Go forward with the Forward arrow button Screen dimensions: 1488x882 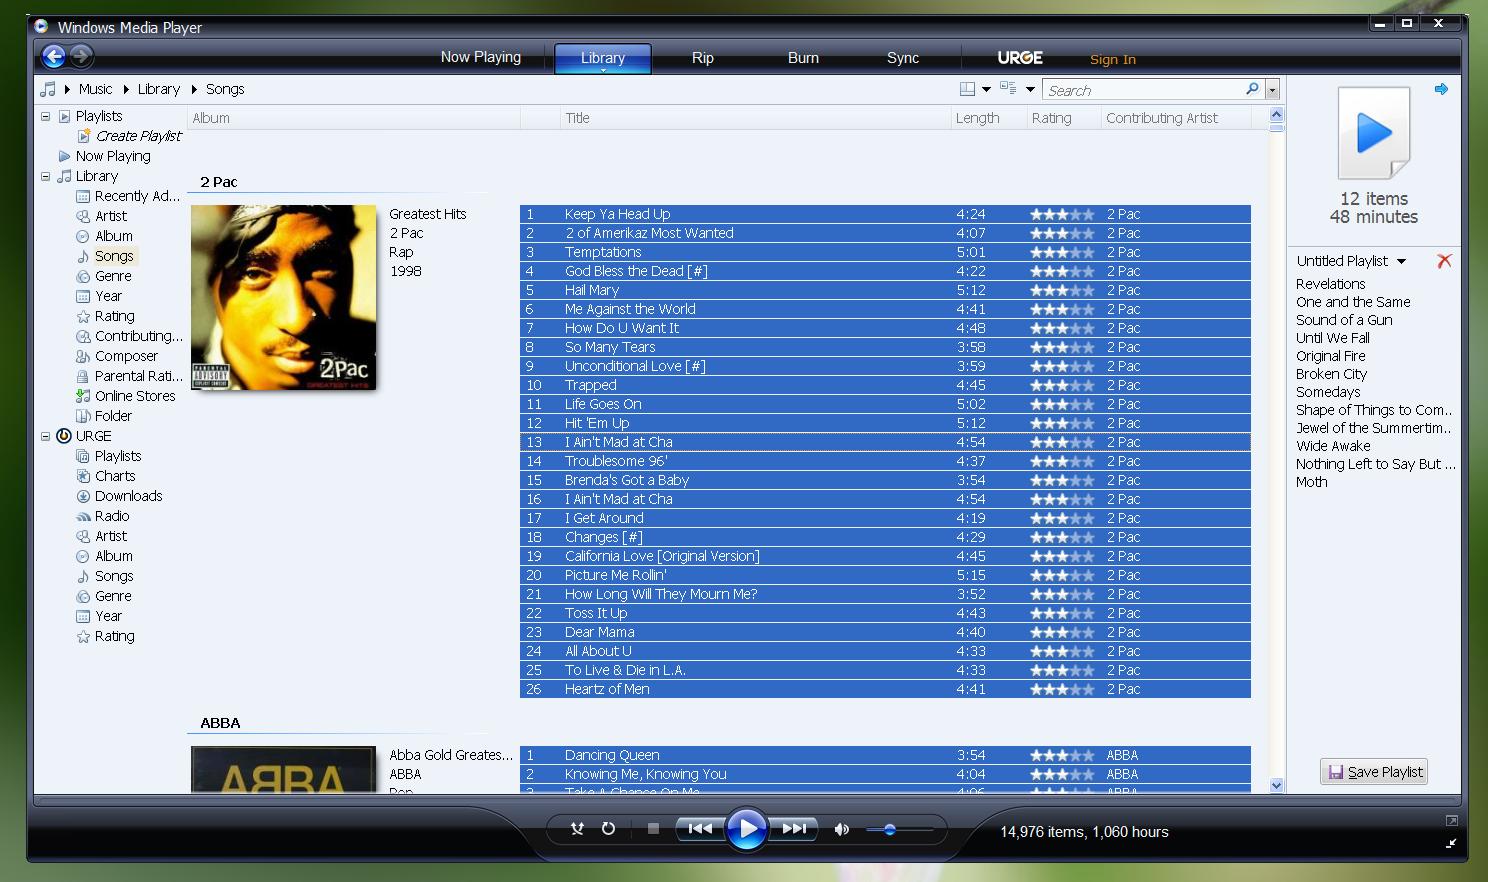(x=82, y=57)
